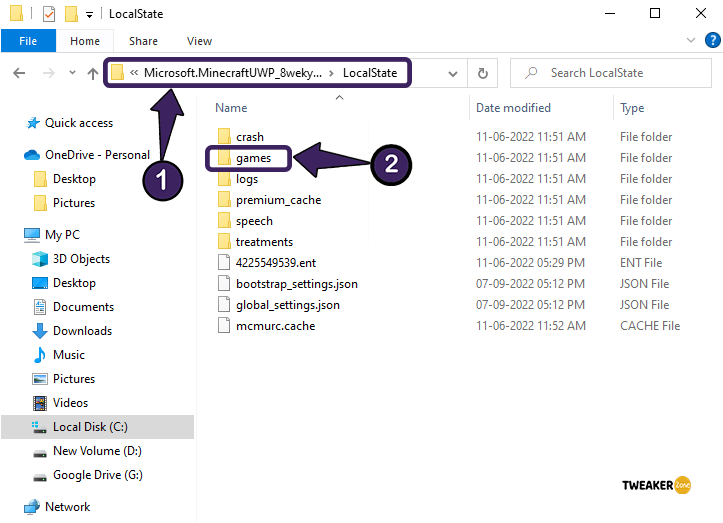The image size is (723, 523).
Task: Sort by the Date modified column header
Action: click(x=513, y=108)
